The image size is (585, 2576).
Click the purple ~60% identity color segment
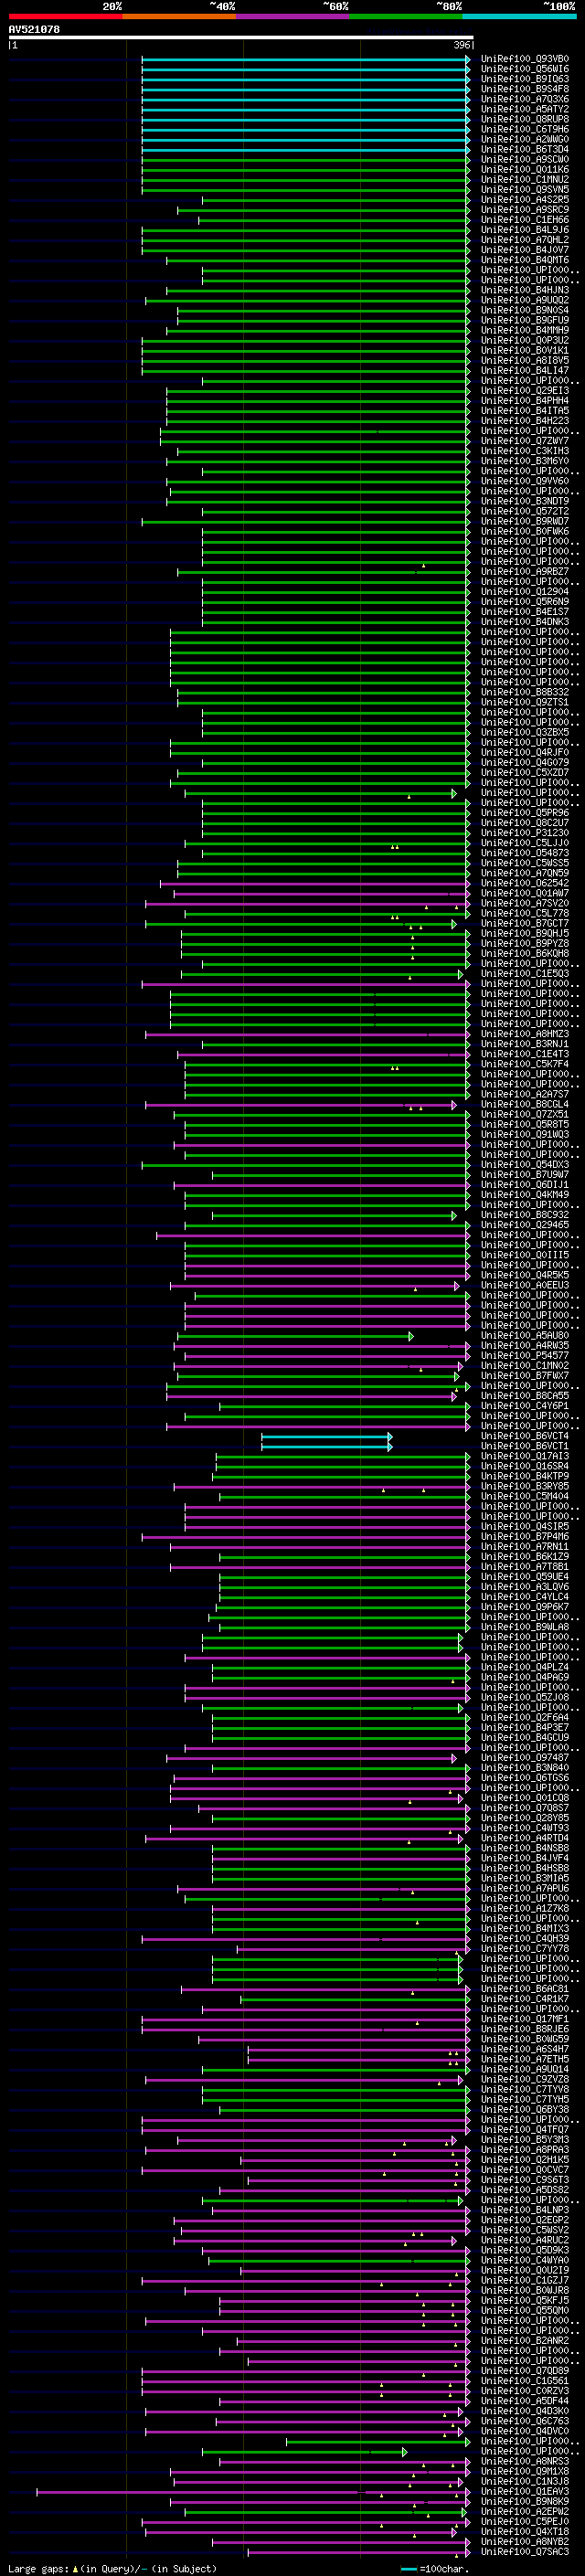tap(293, 16)
